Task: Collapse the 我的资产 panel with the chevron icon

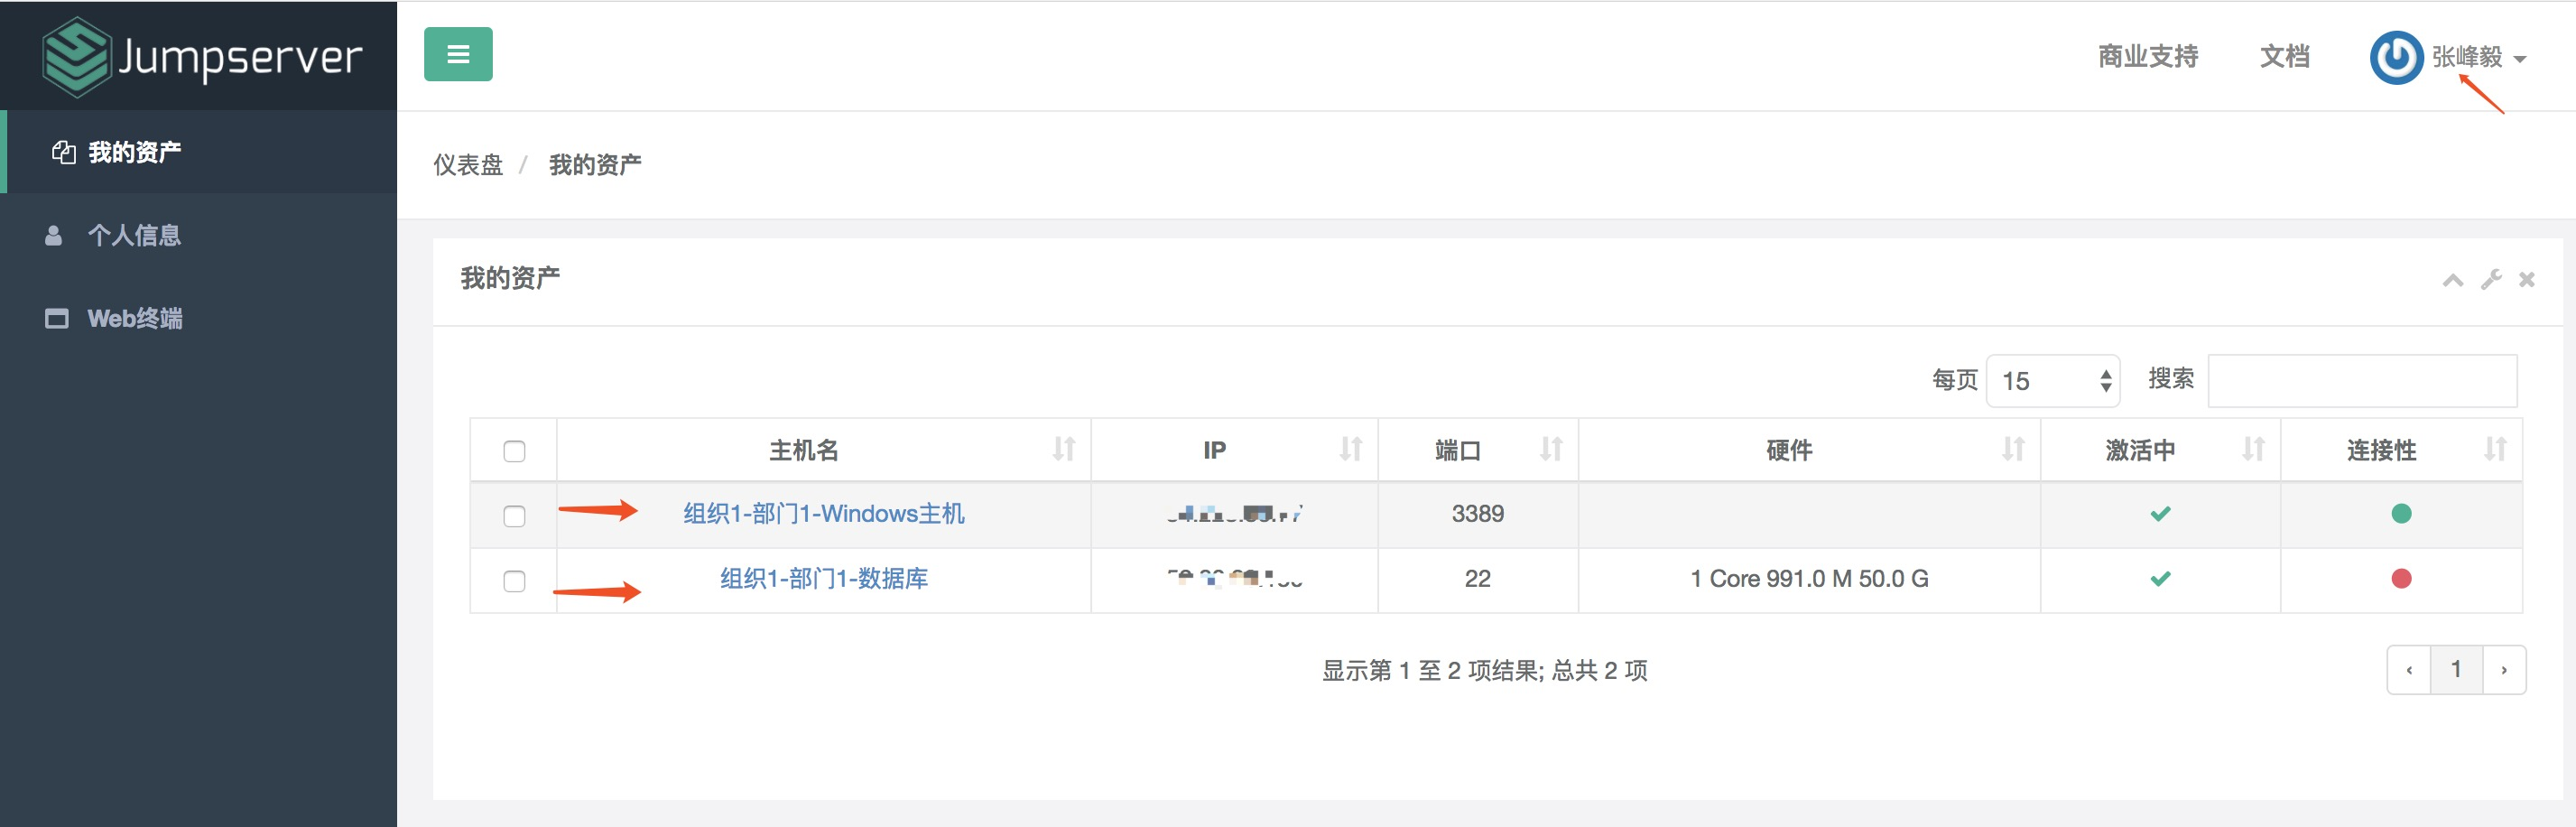Action: (2452, 280)
